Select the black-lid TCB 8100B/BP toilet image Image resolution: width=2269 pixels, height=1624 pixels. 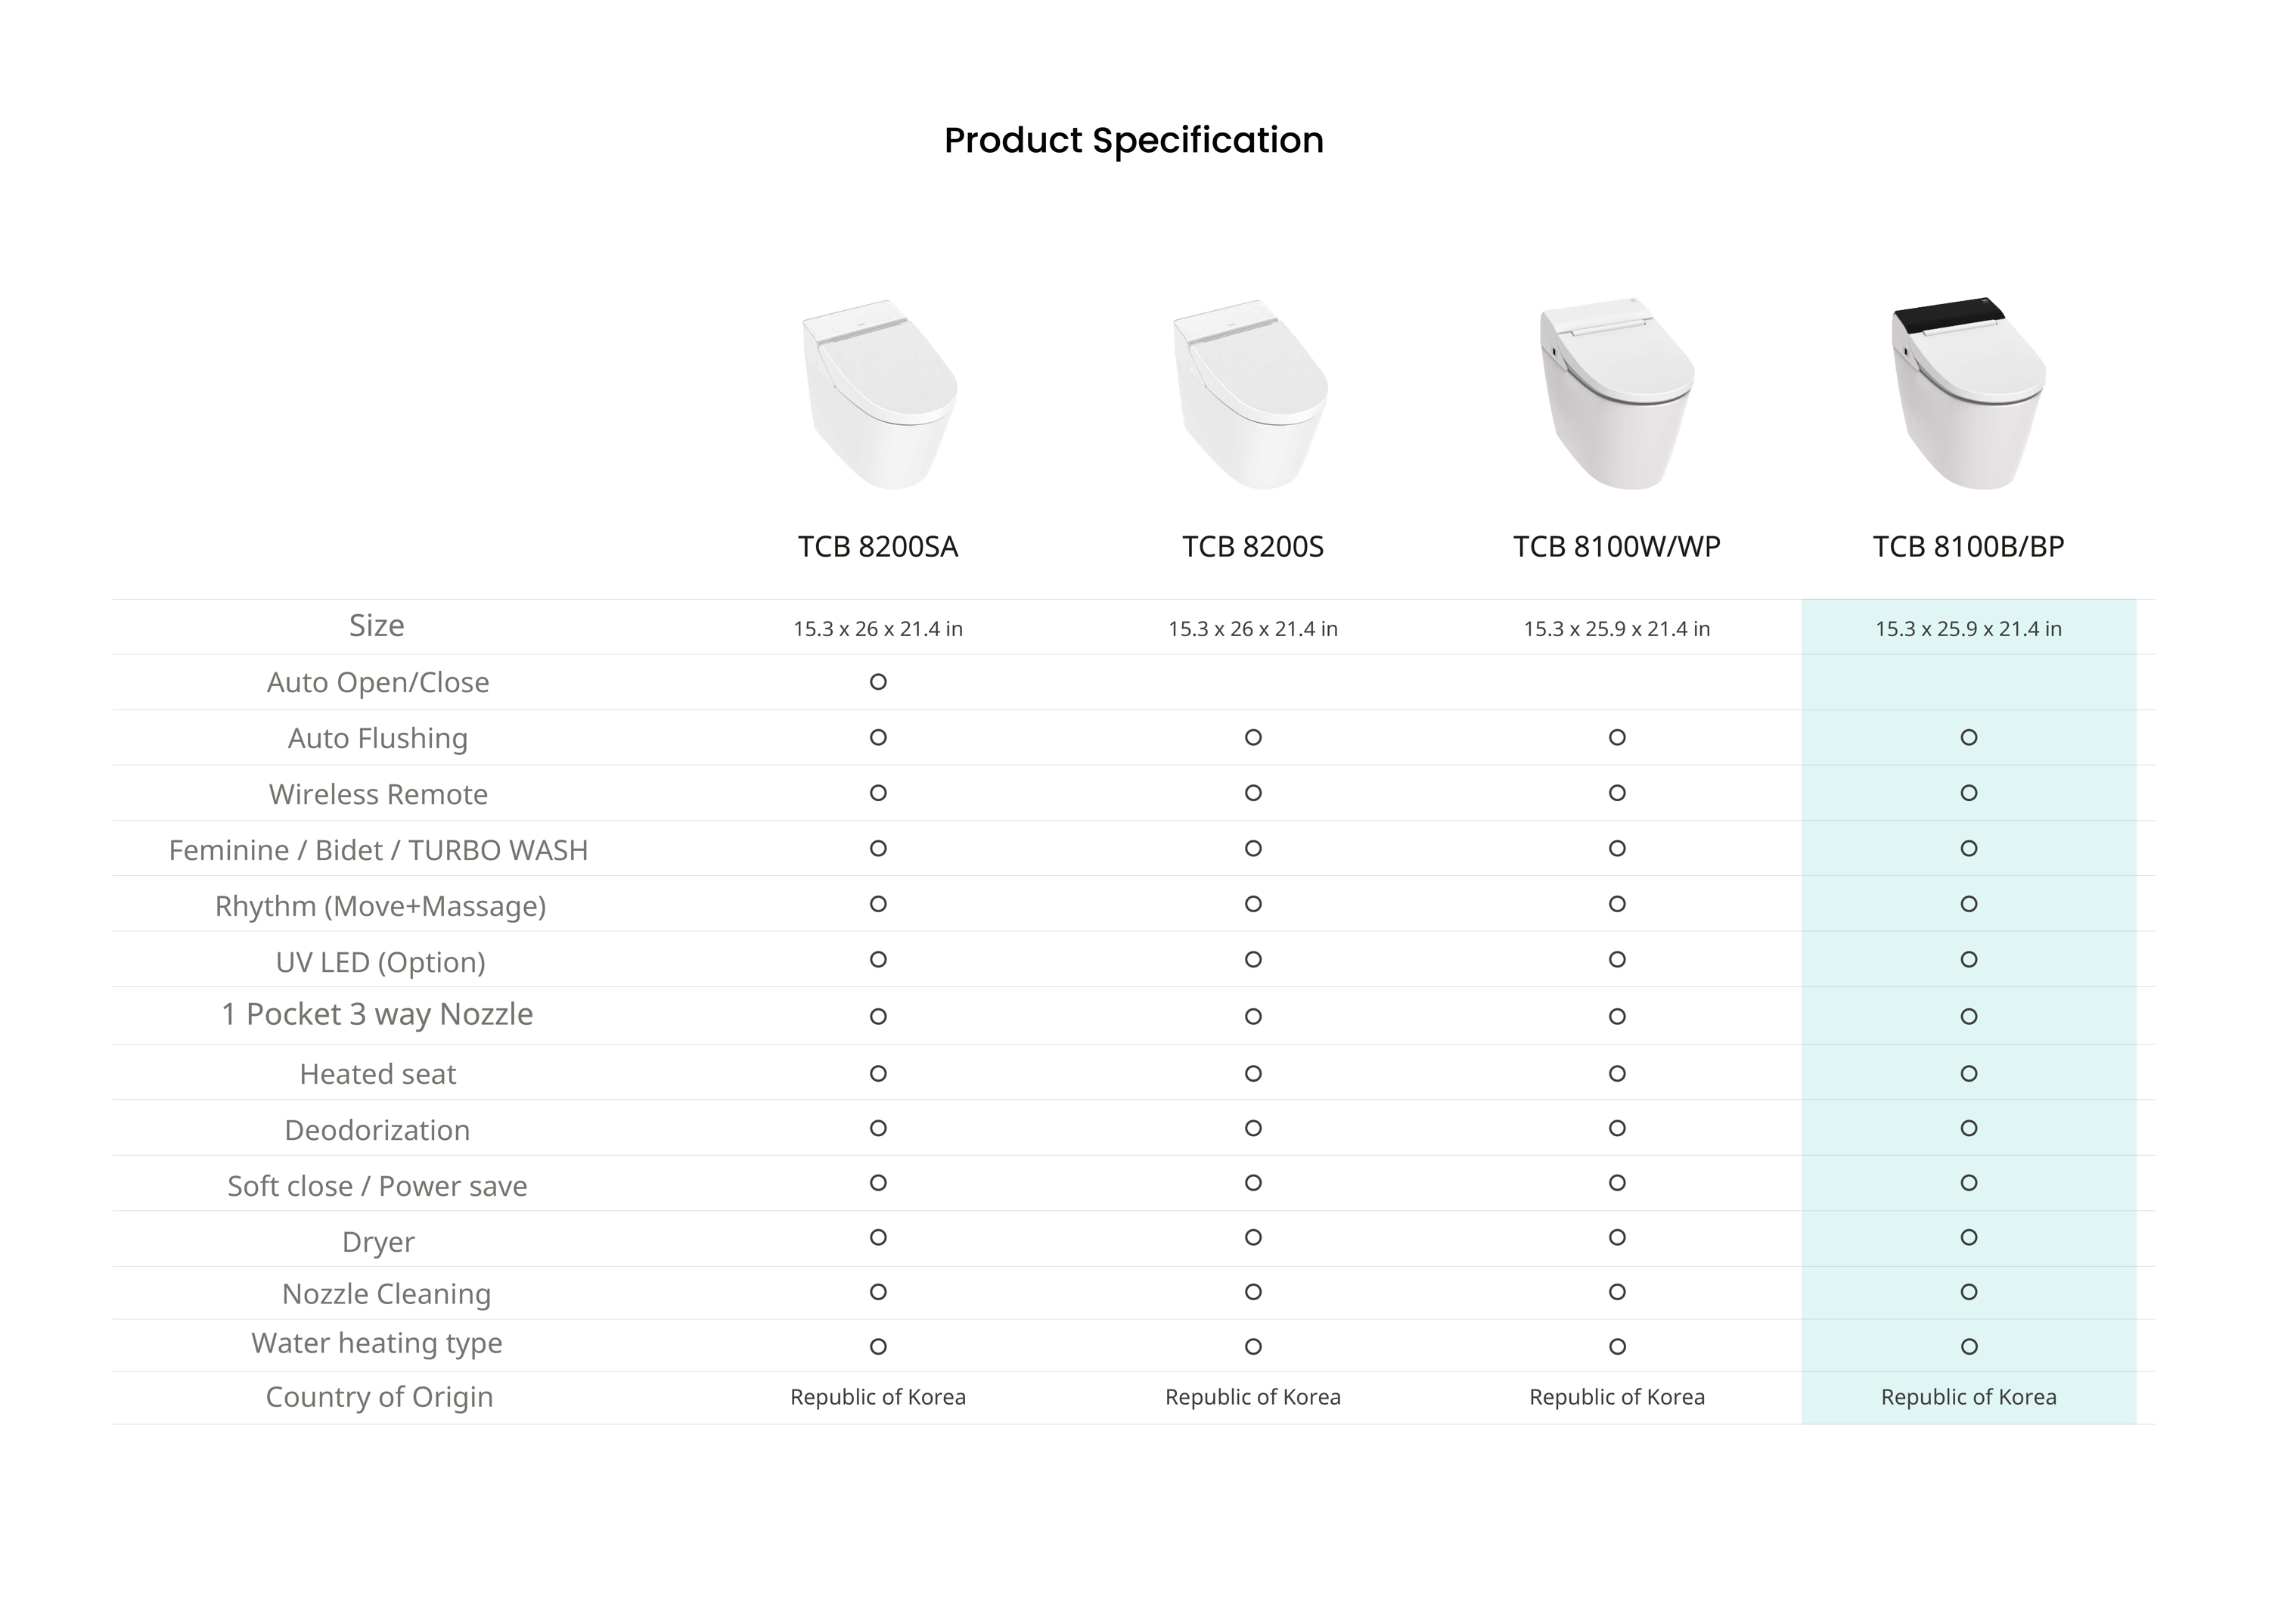[x=1968, y=393]
